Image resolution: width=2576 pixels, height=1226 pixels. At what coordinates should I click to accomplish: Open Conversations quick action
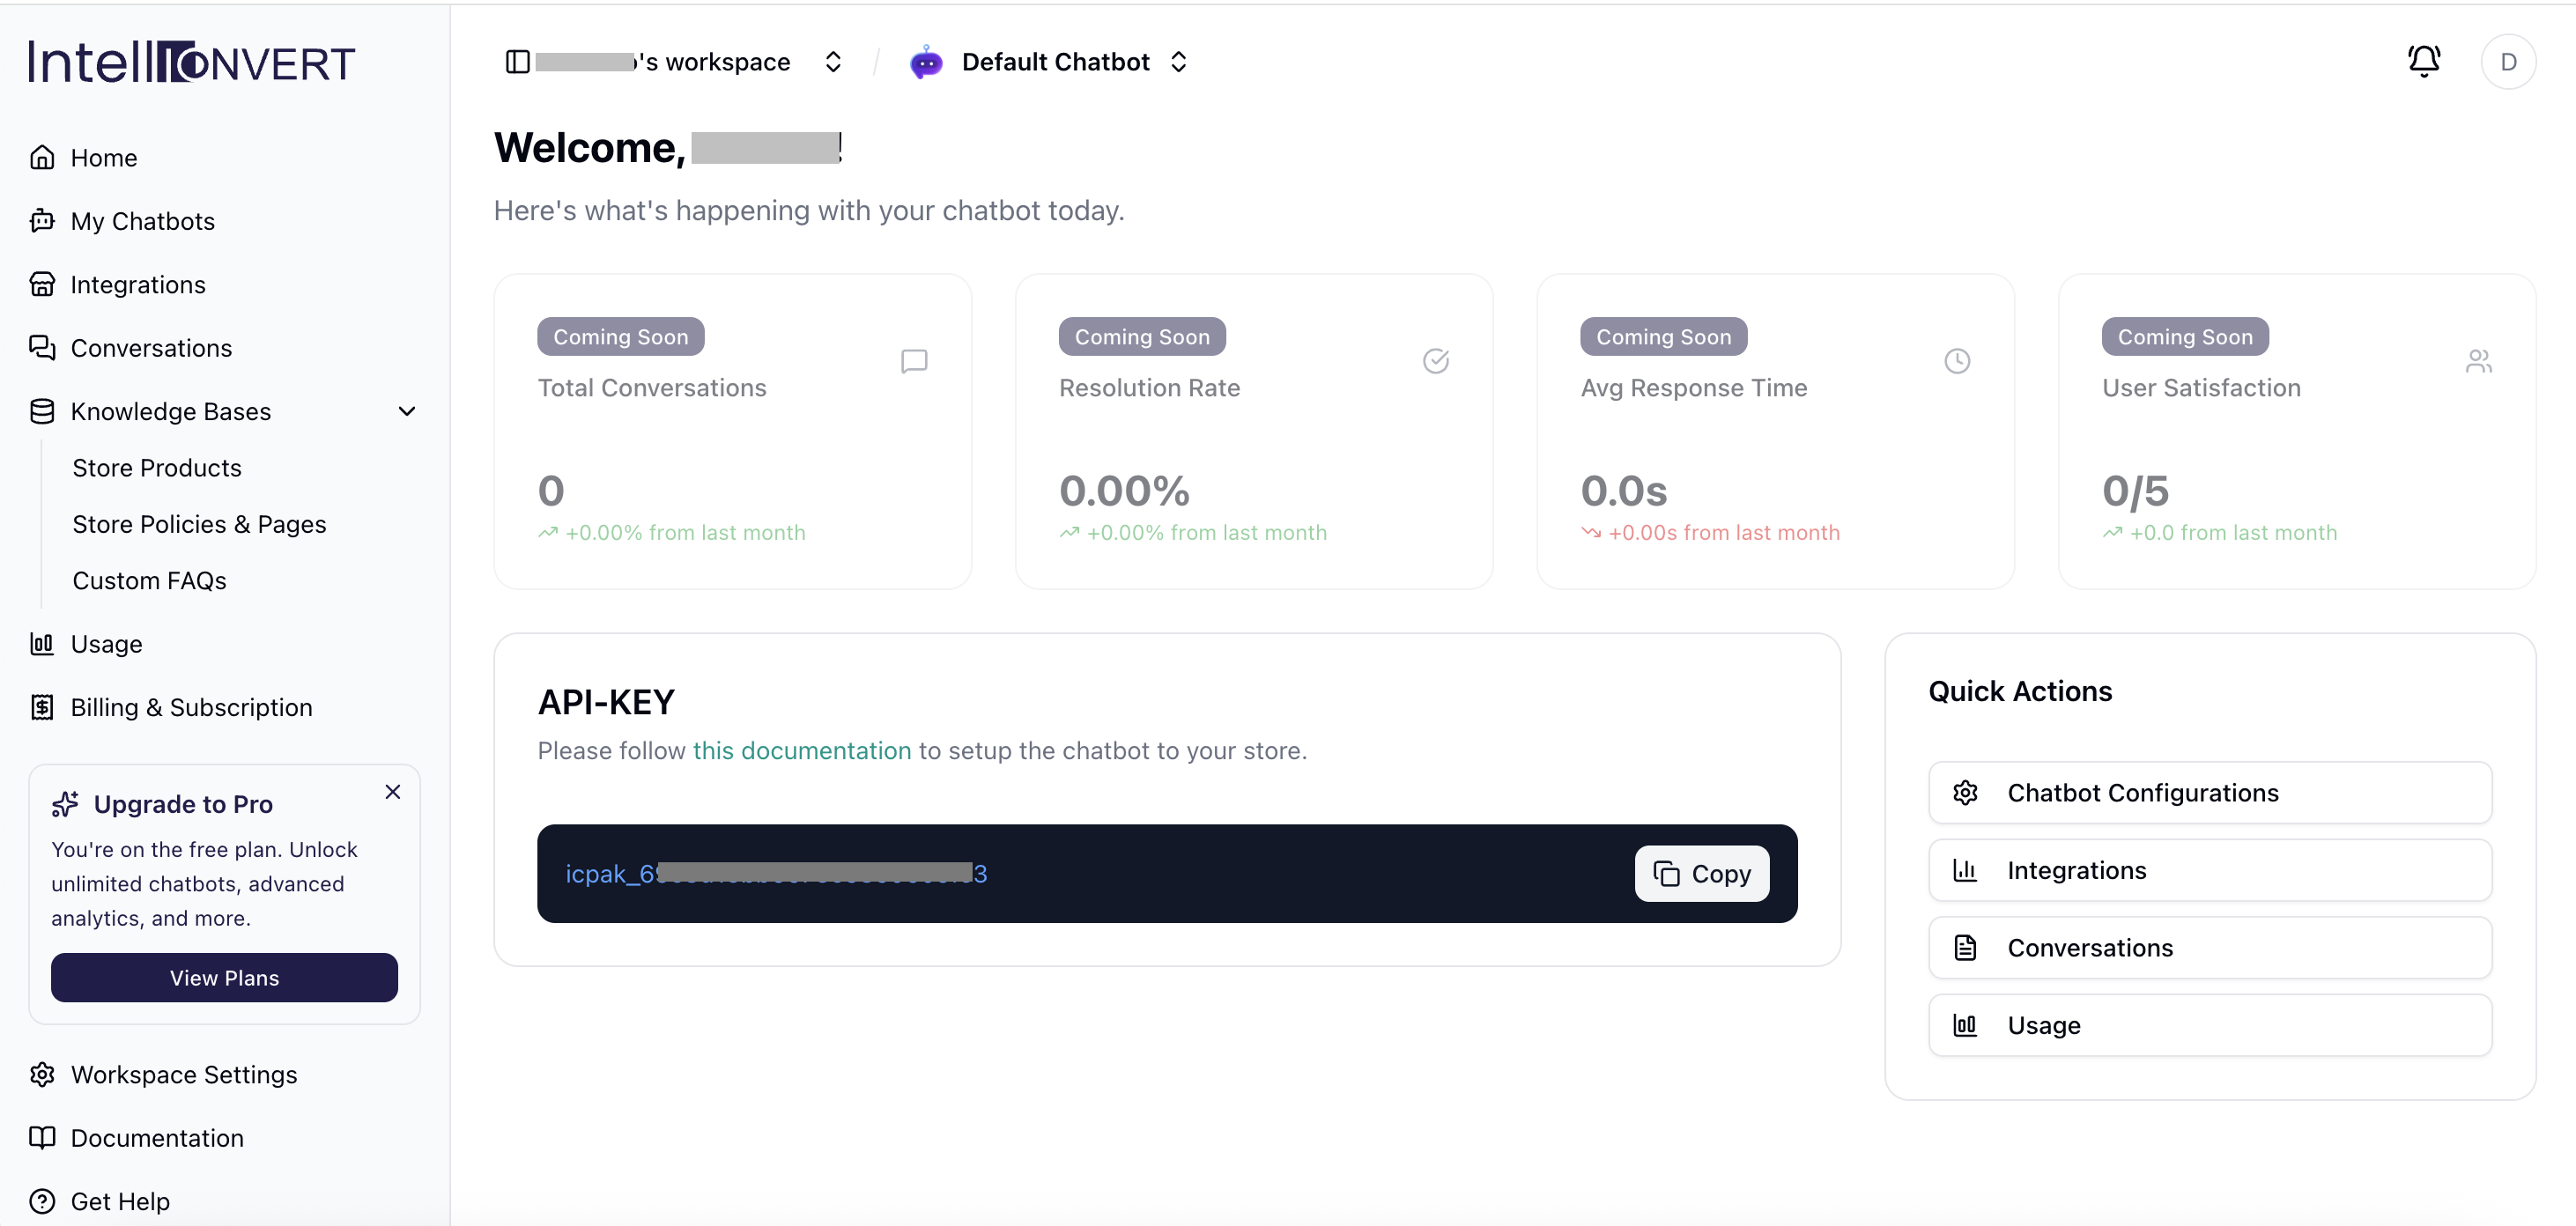point(2210,947)
